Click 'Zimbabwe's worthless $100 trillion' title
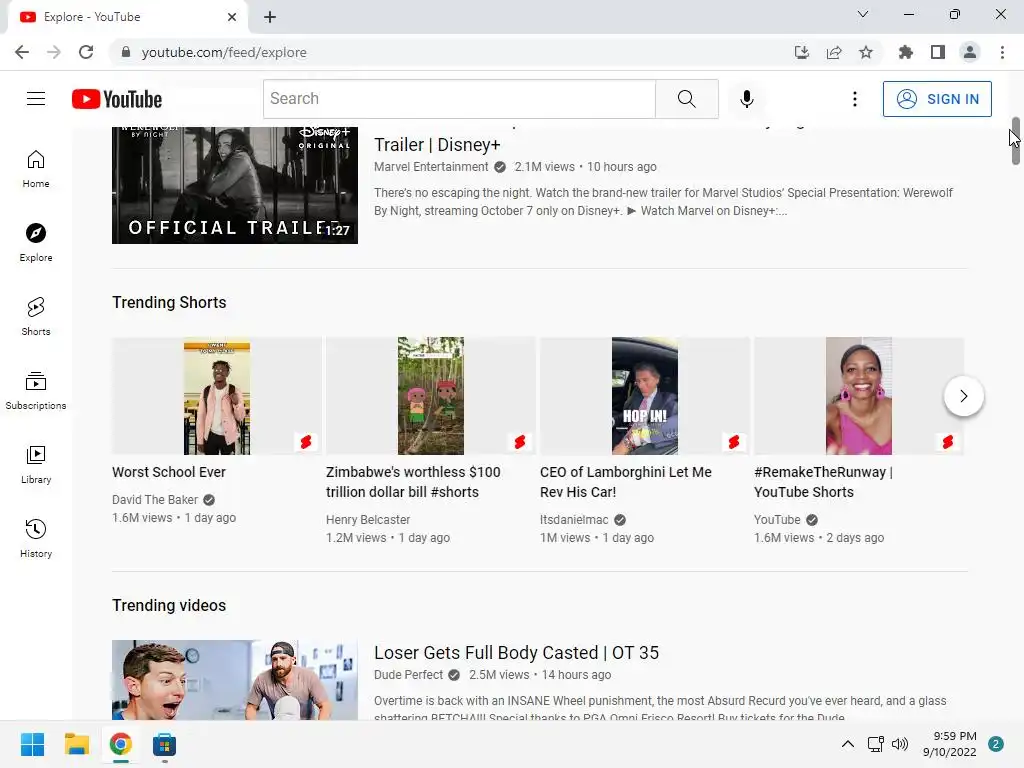Image resolution: width=1024 pixels, height=768 pixels. pyautogui.click(x=413, y=482)
